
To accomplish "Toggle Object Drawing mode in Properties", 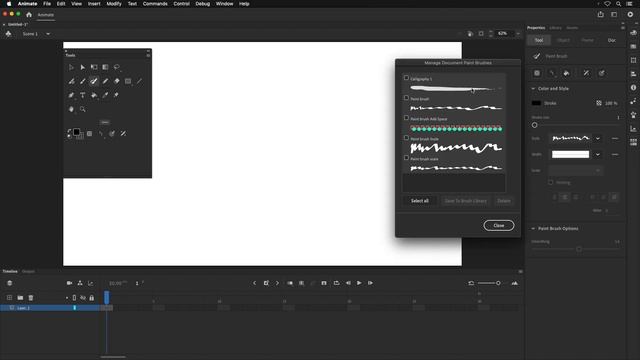I will click(x=537, y=73).
